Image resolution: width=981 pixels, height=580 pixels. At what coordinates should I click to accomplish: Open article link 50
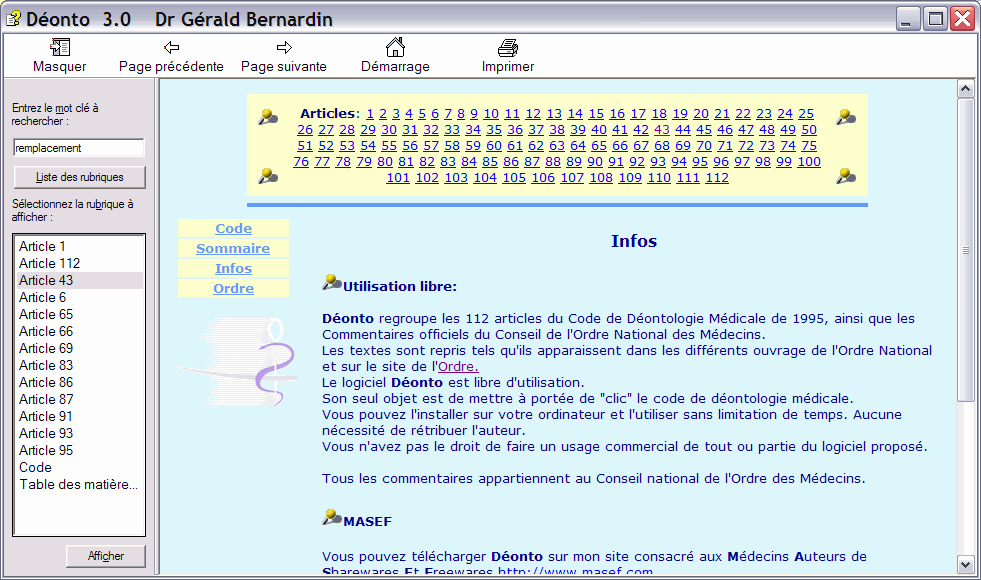[x=809, y=130]
